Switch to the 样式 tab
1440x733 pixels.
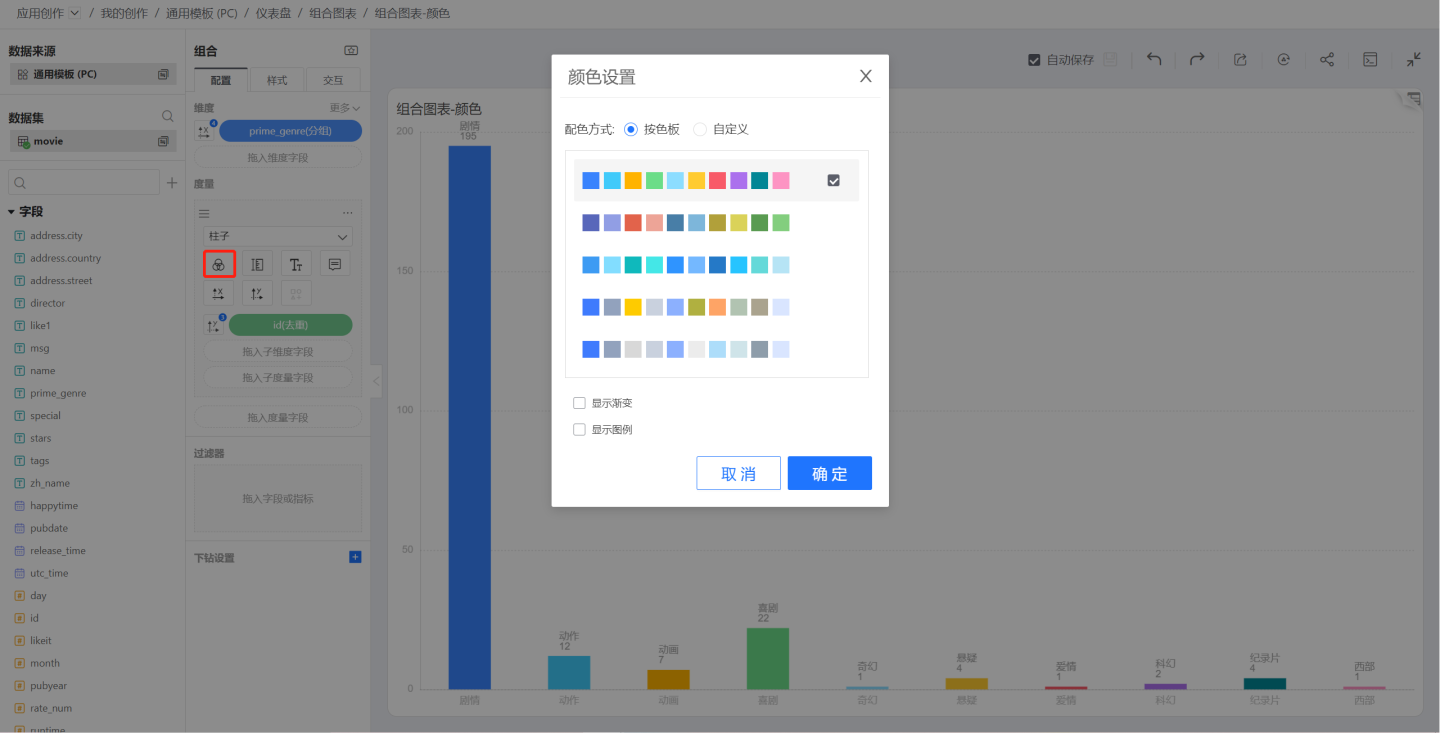coord(277,81)
